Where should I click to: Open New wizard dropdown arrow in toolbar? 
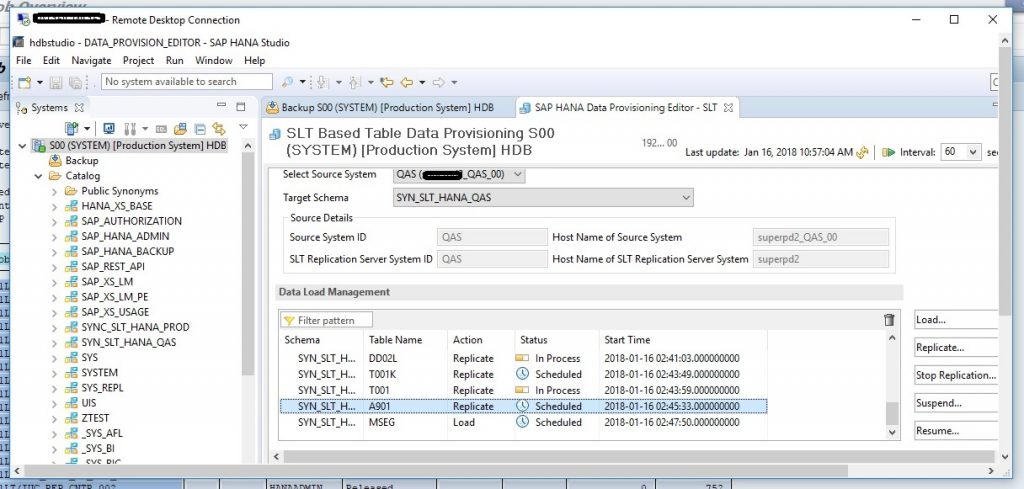coord(40,82)
